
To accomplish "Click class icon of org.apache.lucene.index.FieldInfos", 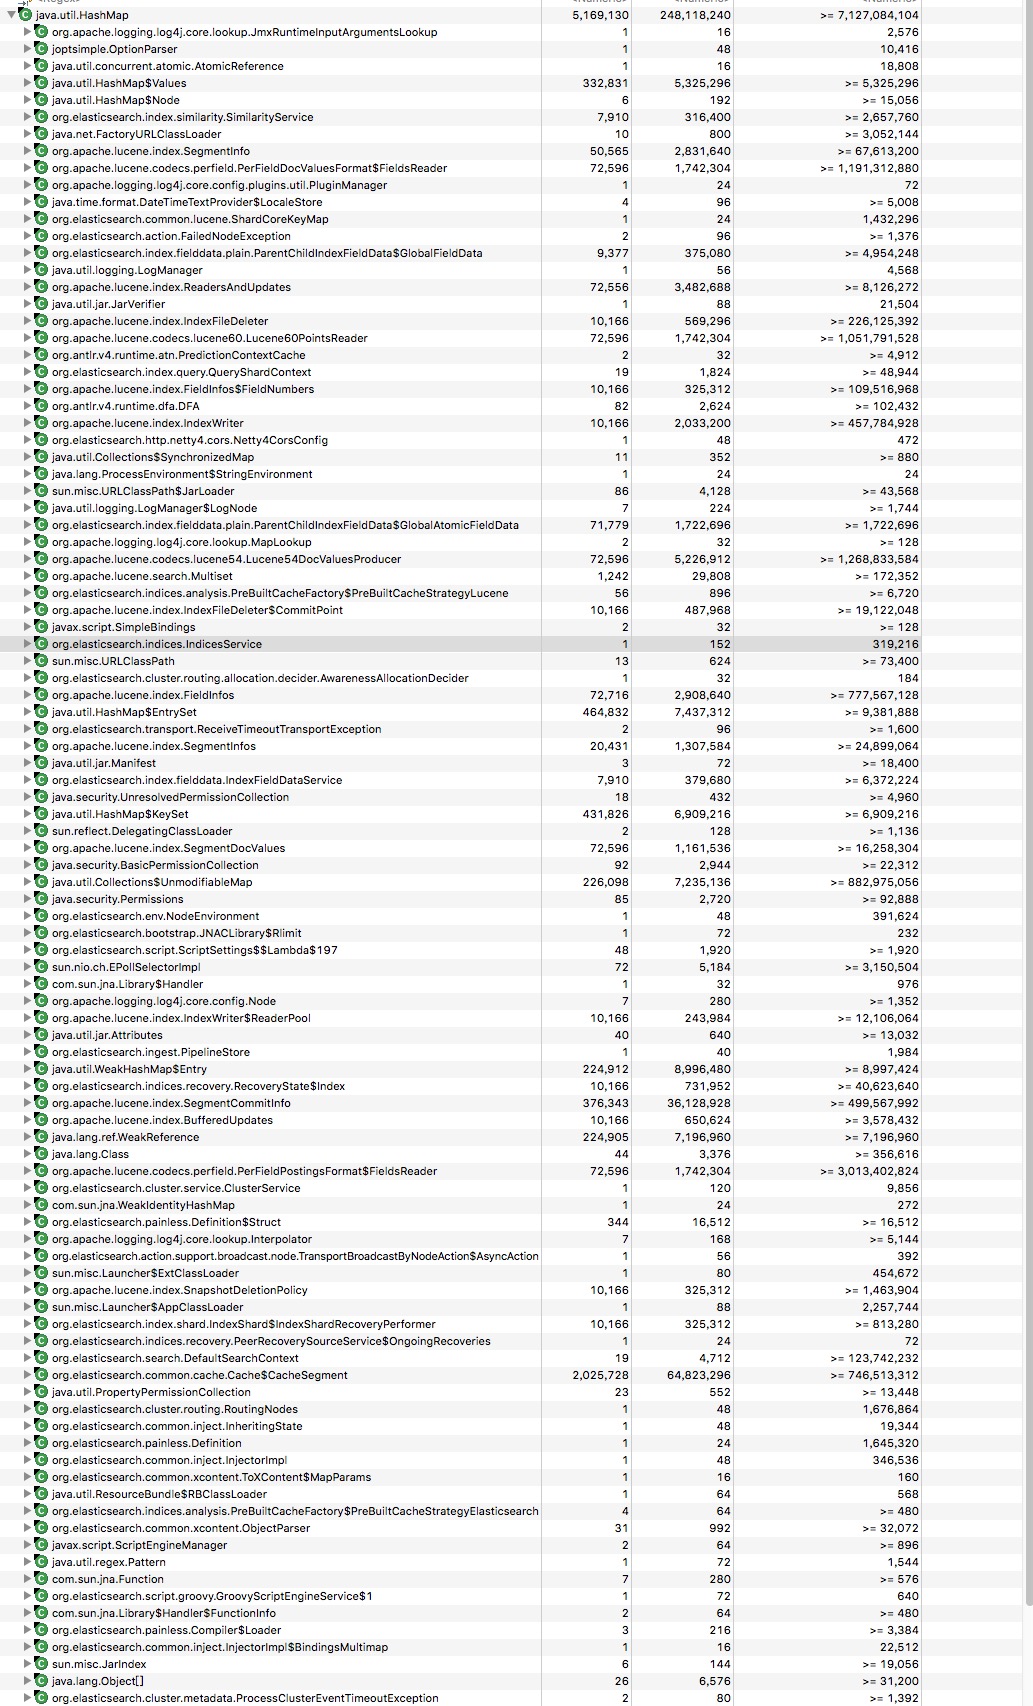I will (41, 695).
